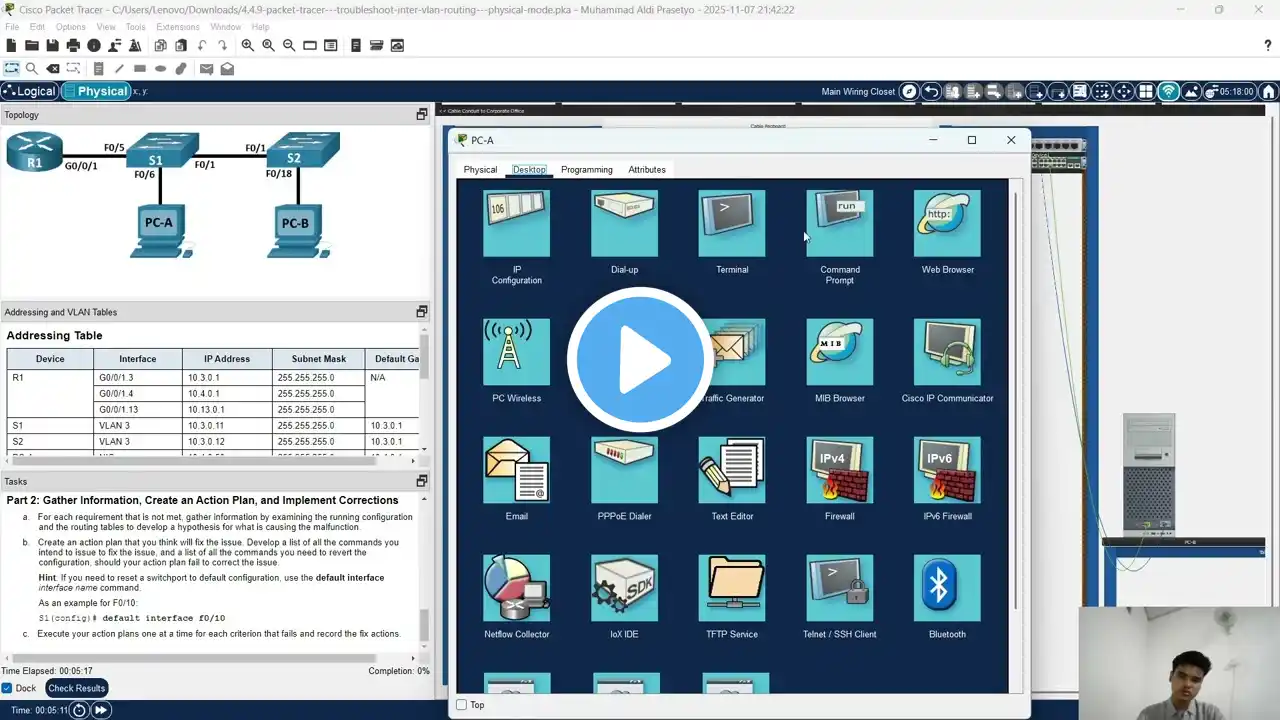Click the Zoom Out magnifier icon
Viewport: 1280px width, 720px height.
point(289,45)
